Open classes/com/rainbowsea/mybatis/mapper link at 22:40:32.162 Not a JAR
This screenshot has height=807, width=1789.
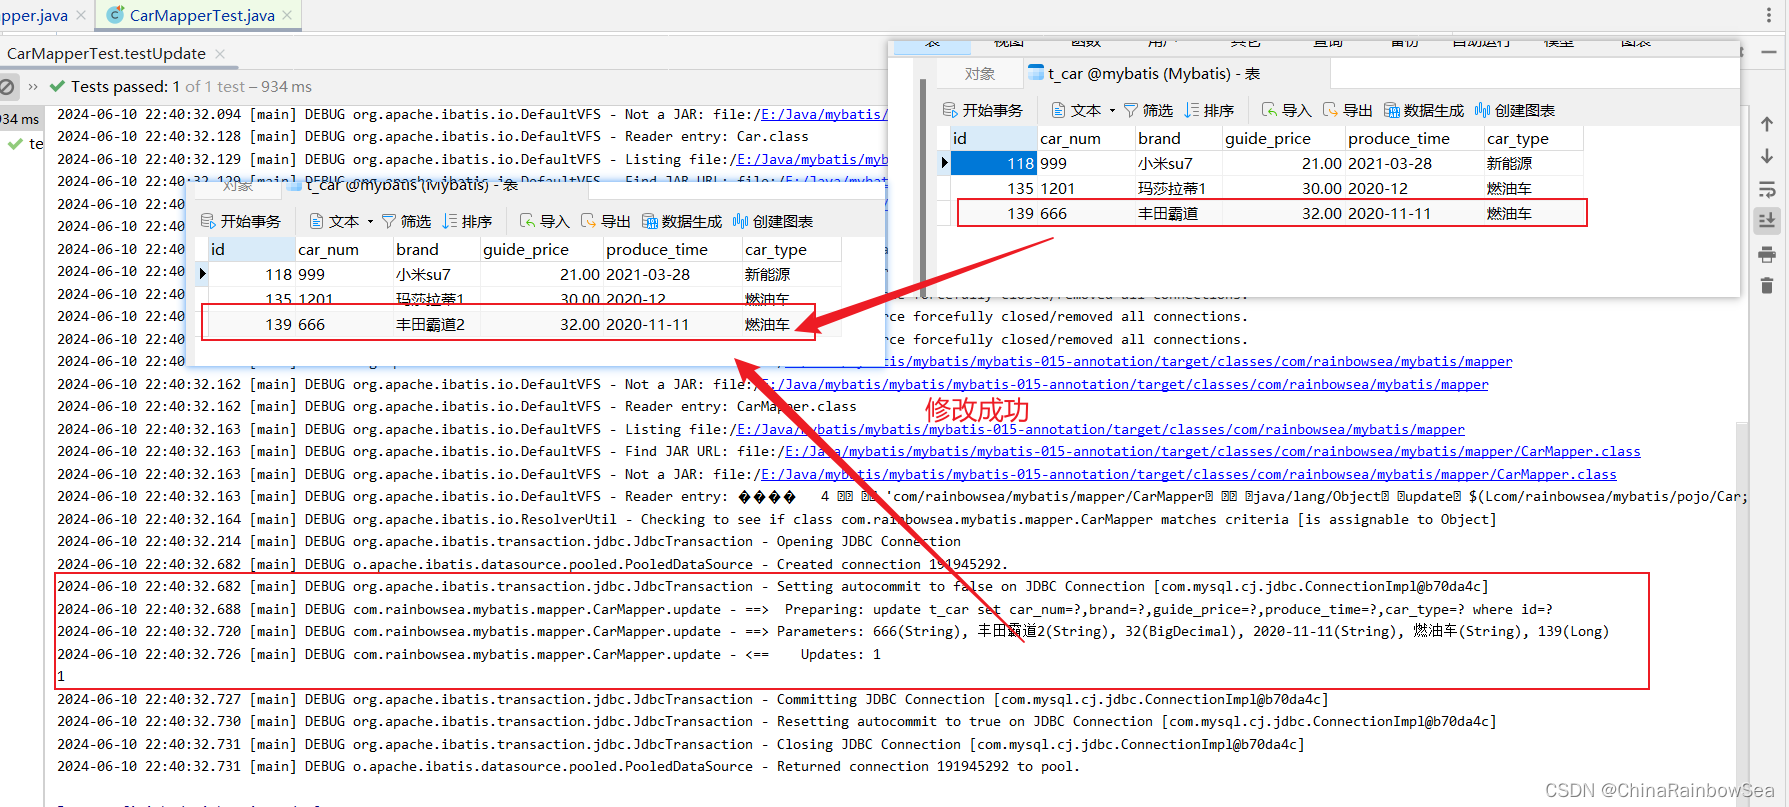tap(1125, 384)
